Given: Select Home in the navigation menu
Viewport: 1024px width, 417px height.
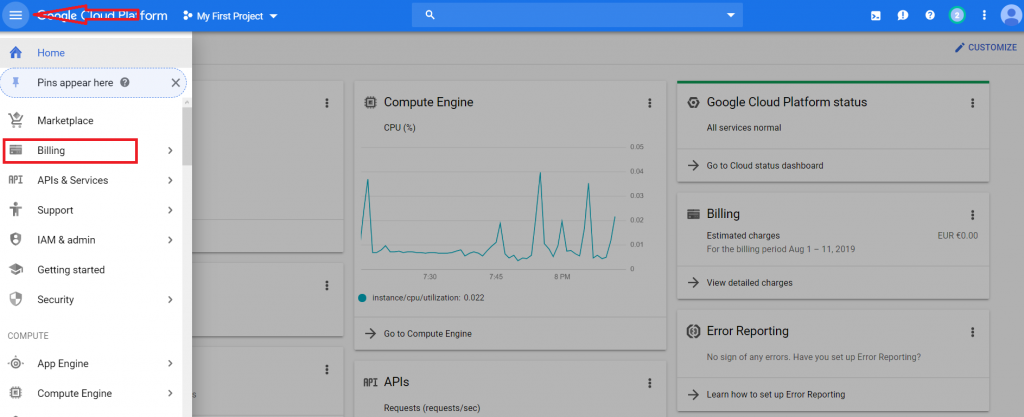Looking at the screenshot, I should (x=96, y=53).
